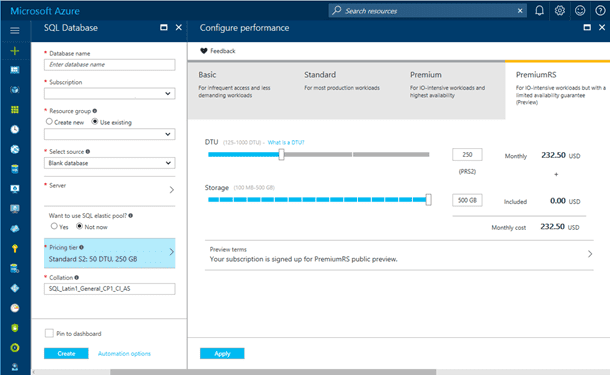Image resolution: width=610 pixels, height=375 pixels.
Task: Open the SQL databases cylinder icon below the globe
Action: tap(15, 169)
